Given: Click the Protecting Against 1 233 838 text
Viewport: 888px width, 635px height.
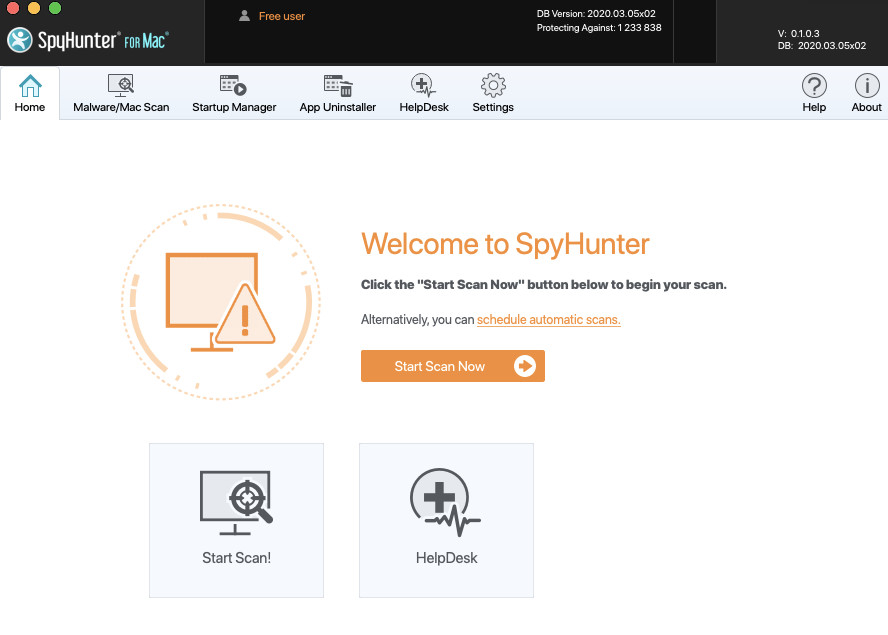Looking at the screenshot, I should click(599, 28).
